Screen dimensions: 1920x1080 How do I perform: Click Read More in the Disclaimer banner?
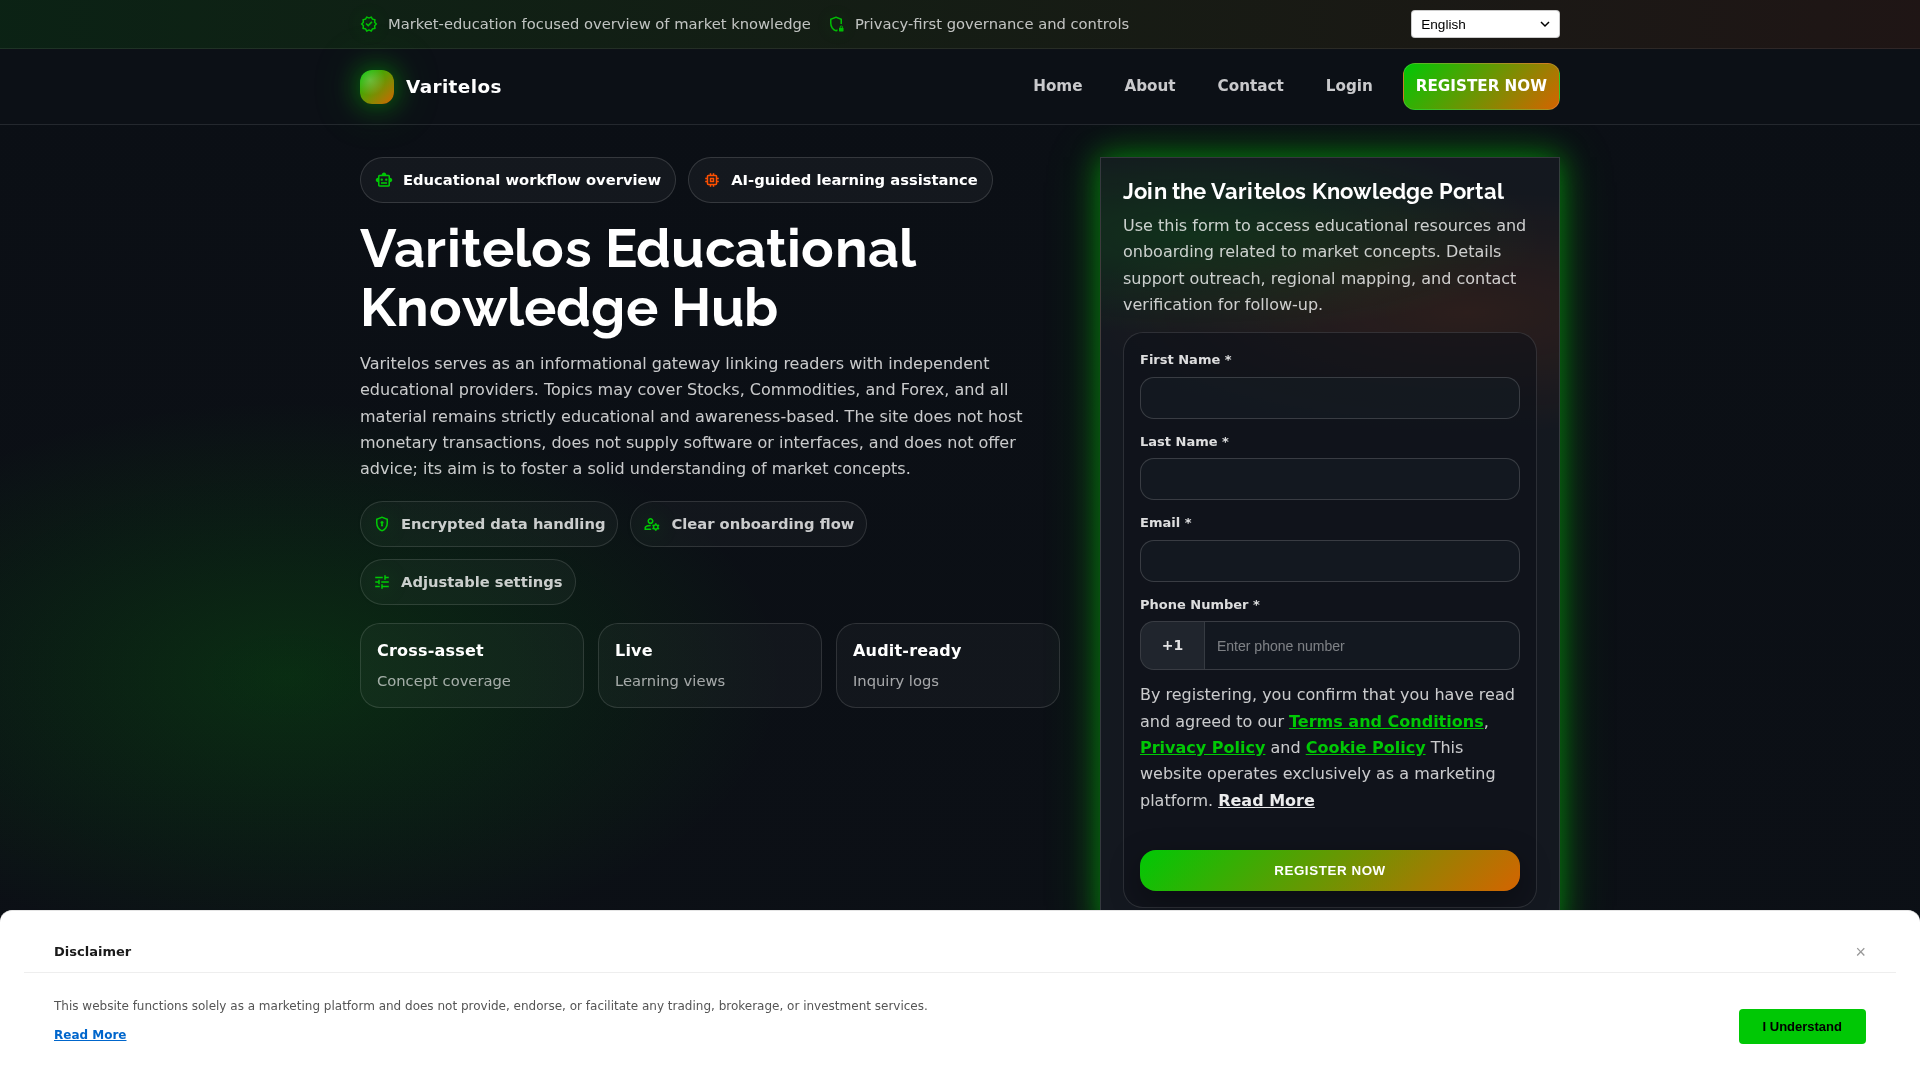90,1035
